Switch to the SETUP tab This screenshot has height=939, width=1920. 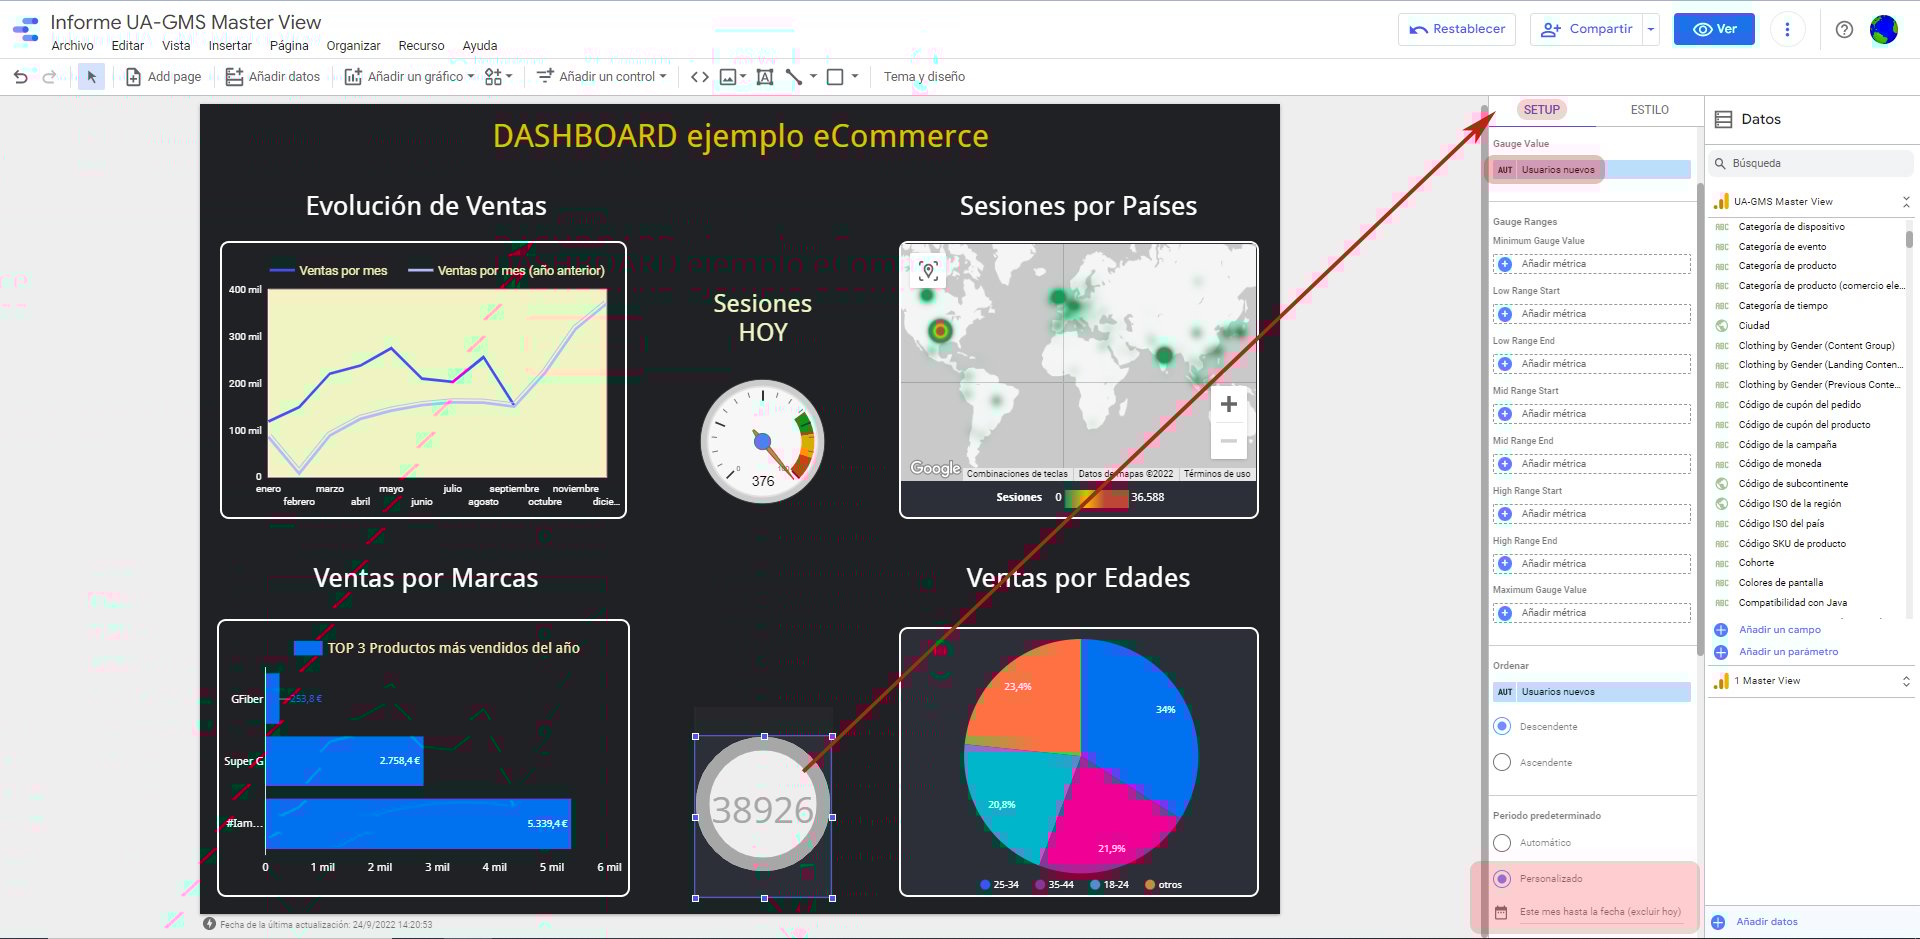click(x=1541, y=110)
